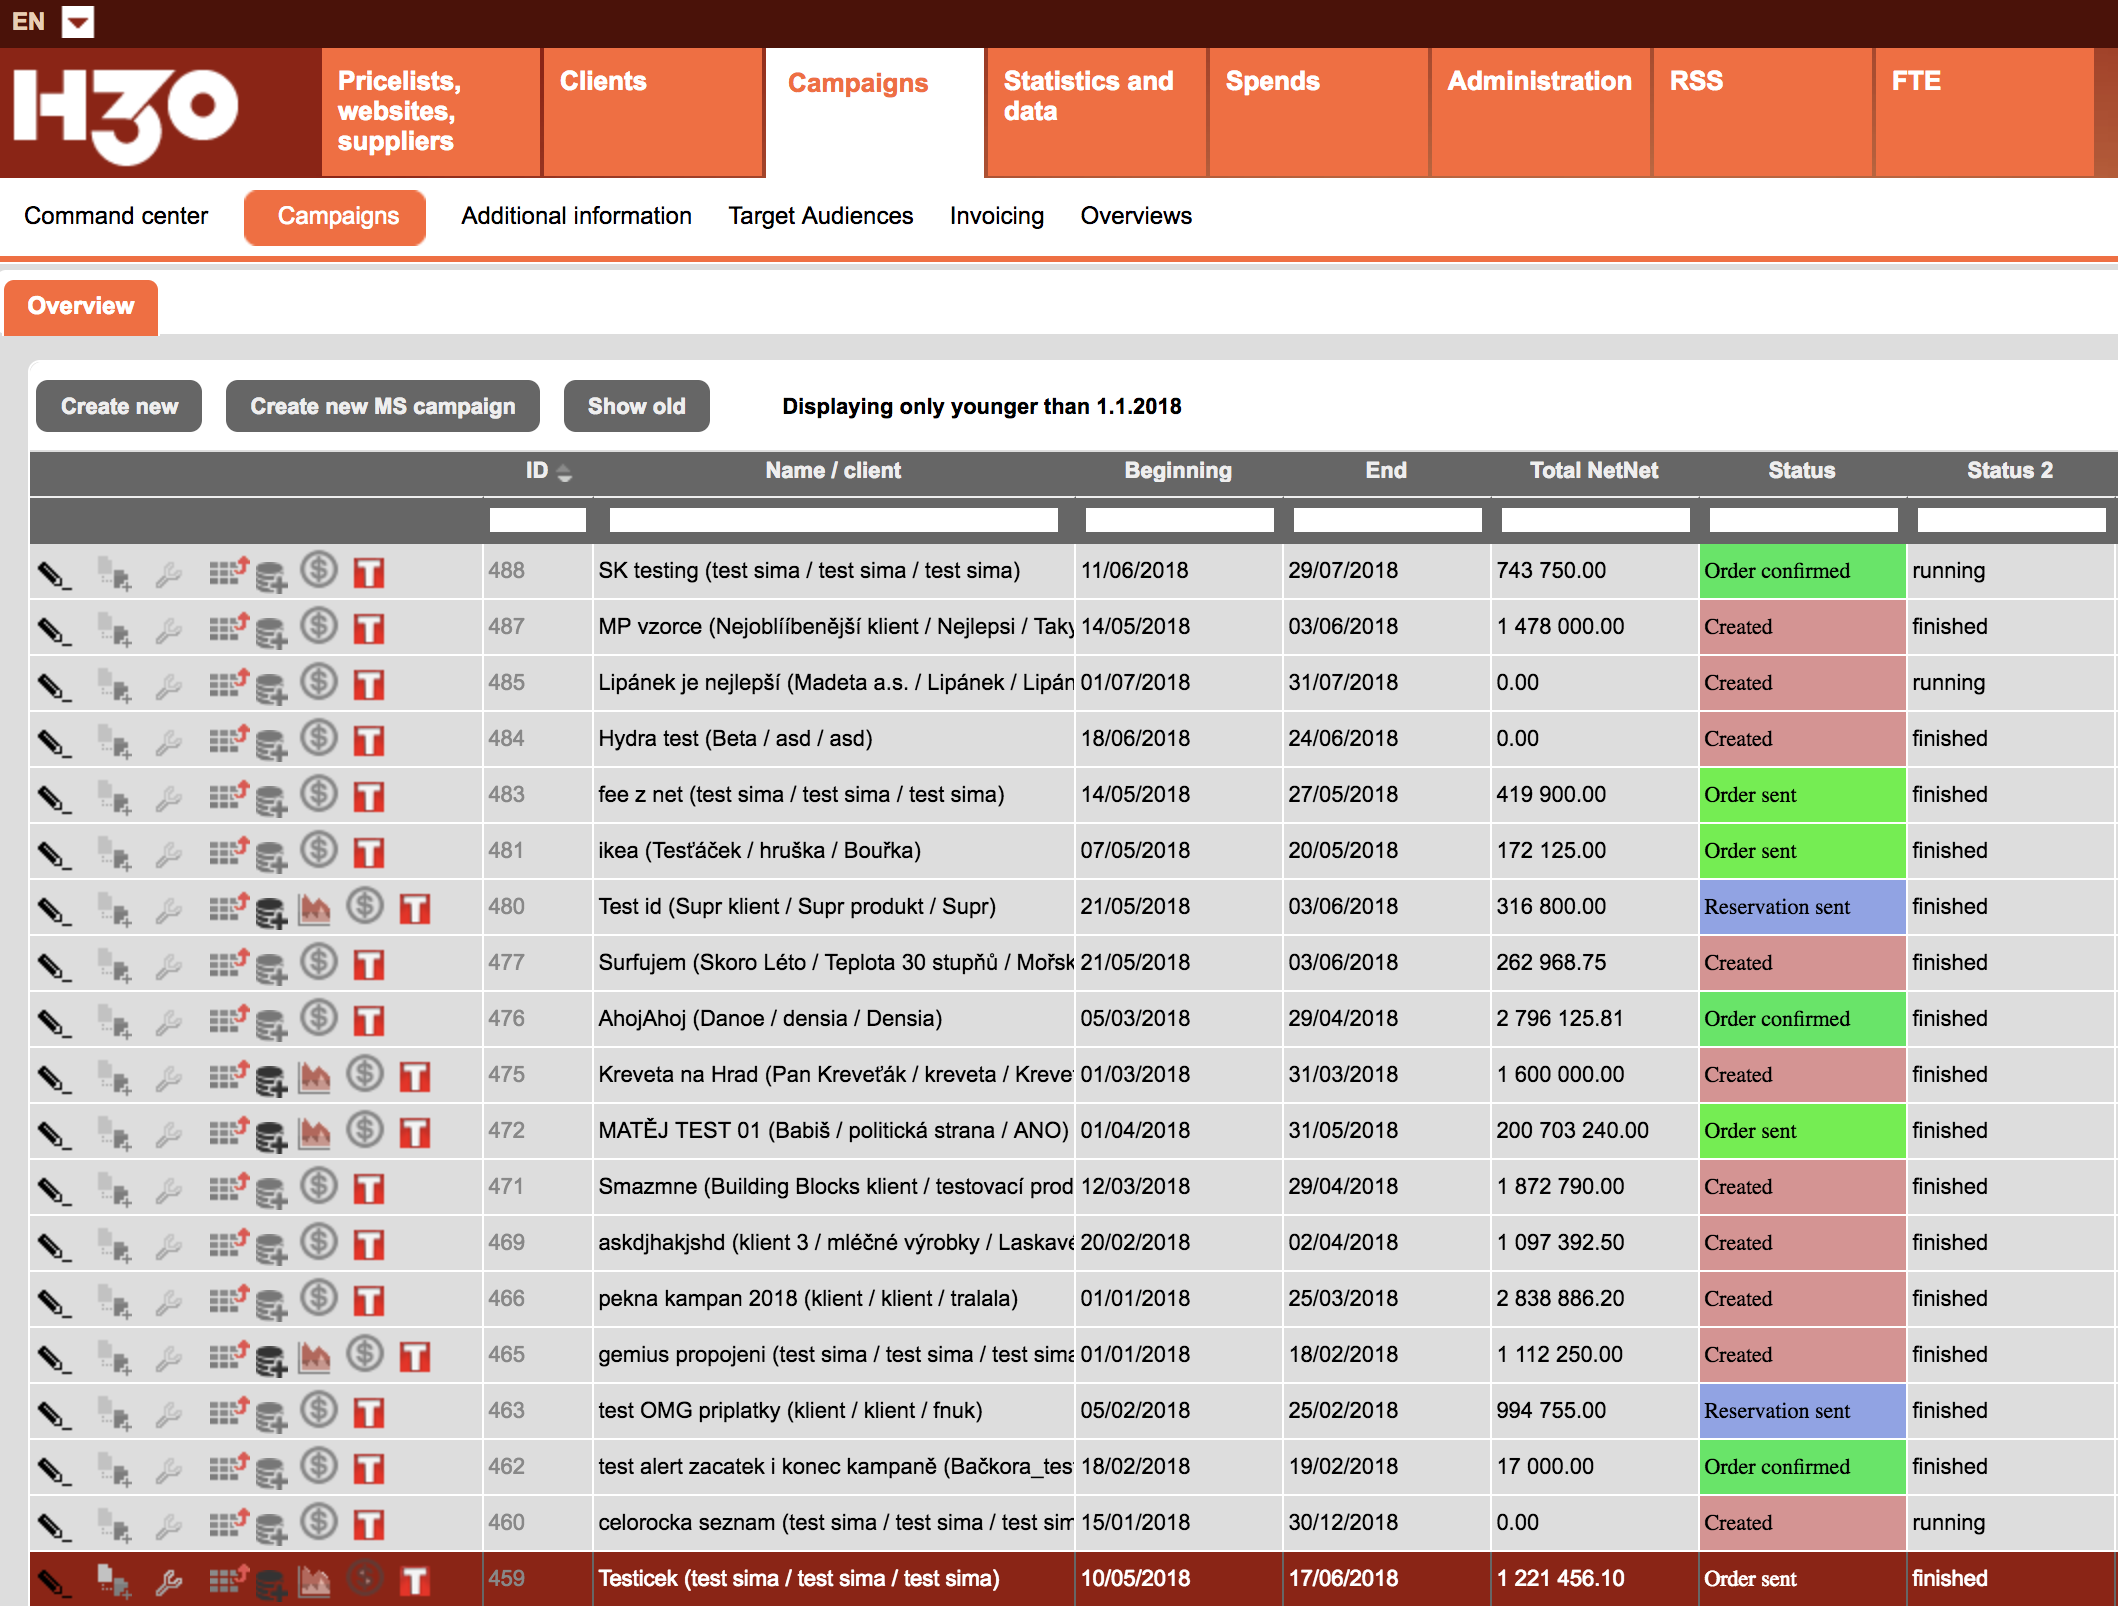This screenshot has height=1606, width=2118.
Task: Click red T icon for campaign 466
Action: point(369,1300)
